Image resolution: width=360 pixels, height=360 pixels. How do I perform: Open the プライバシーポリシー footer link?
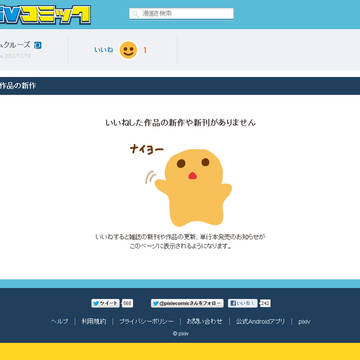[146, 322]
